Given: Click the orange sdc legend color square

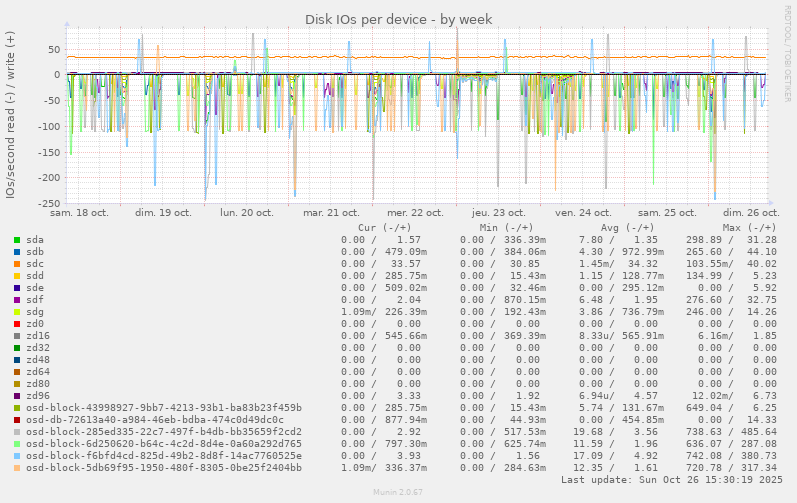Looking at the screenshot, I should [x=17, y=264].
